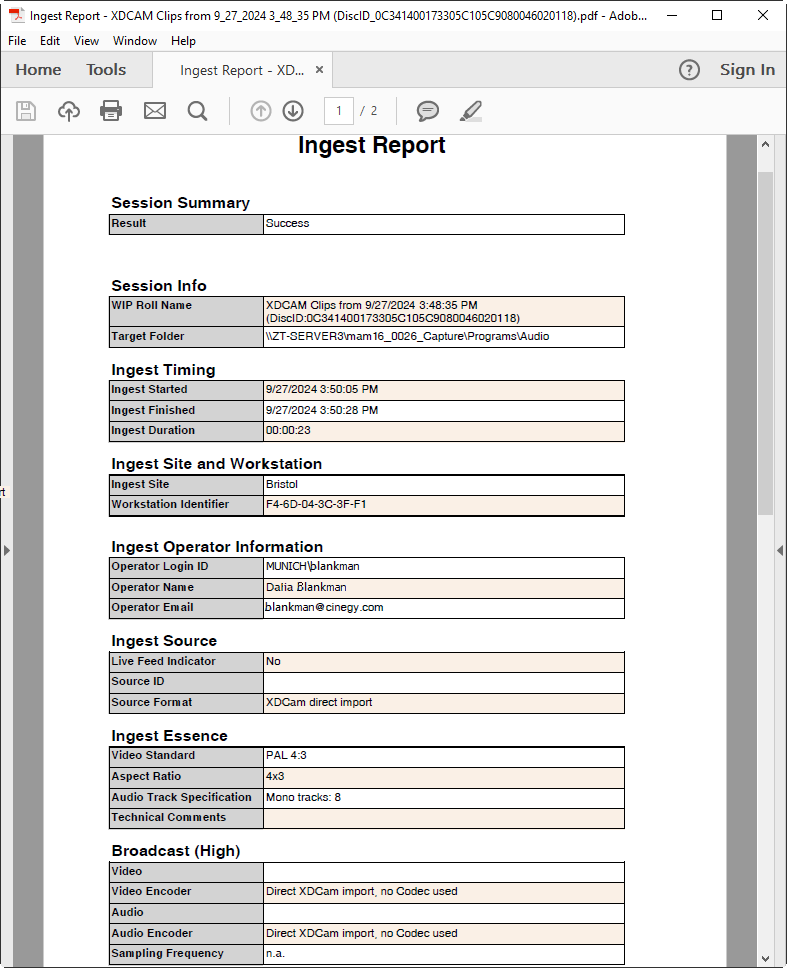
Task: Close the Ingest Report document tab
Action: pos(319,70)
